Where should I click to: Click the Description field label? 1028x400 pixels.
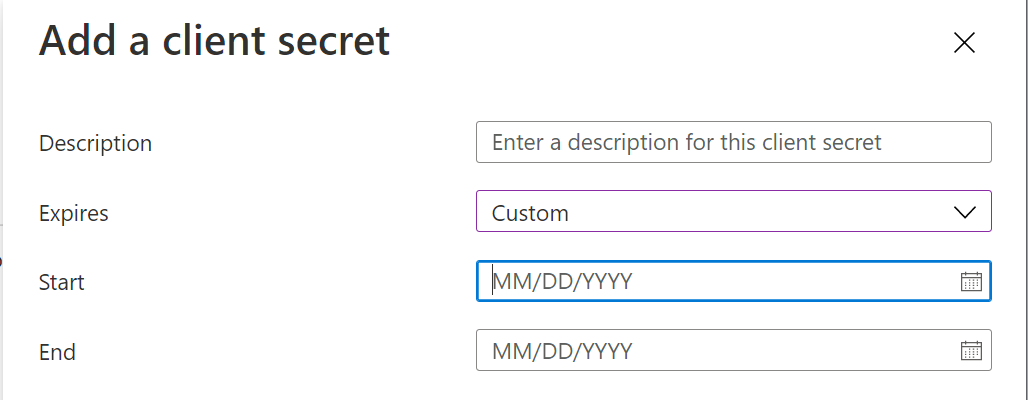(95, 143)
